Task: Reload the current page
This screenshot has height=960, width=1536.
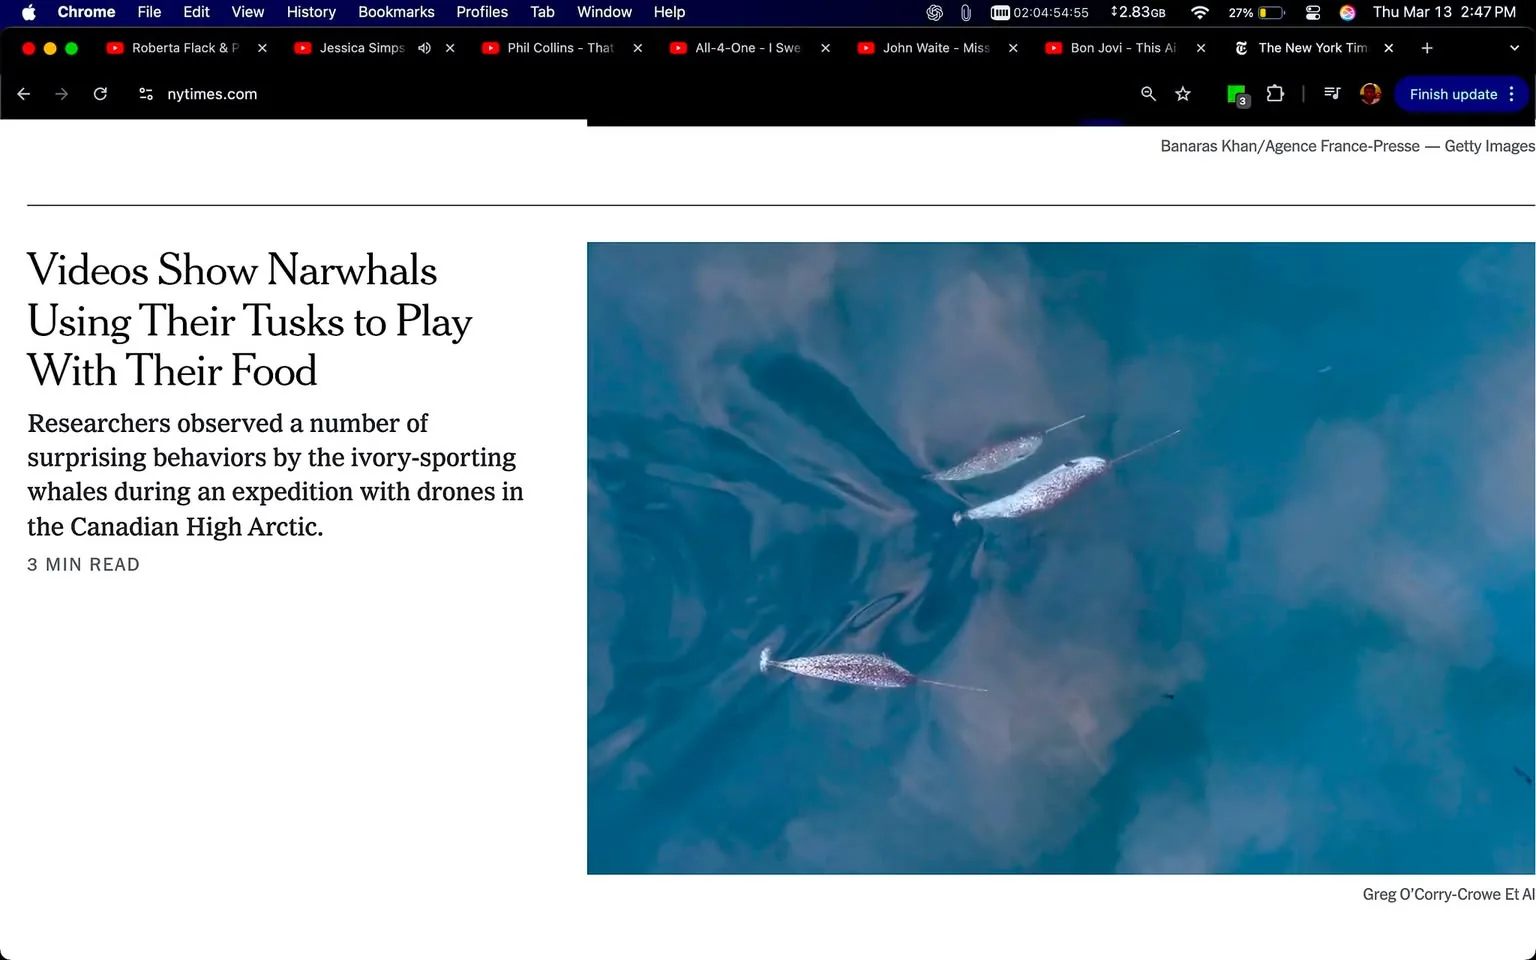Action: tap(100, 93)
